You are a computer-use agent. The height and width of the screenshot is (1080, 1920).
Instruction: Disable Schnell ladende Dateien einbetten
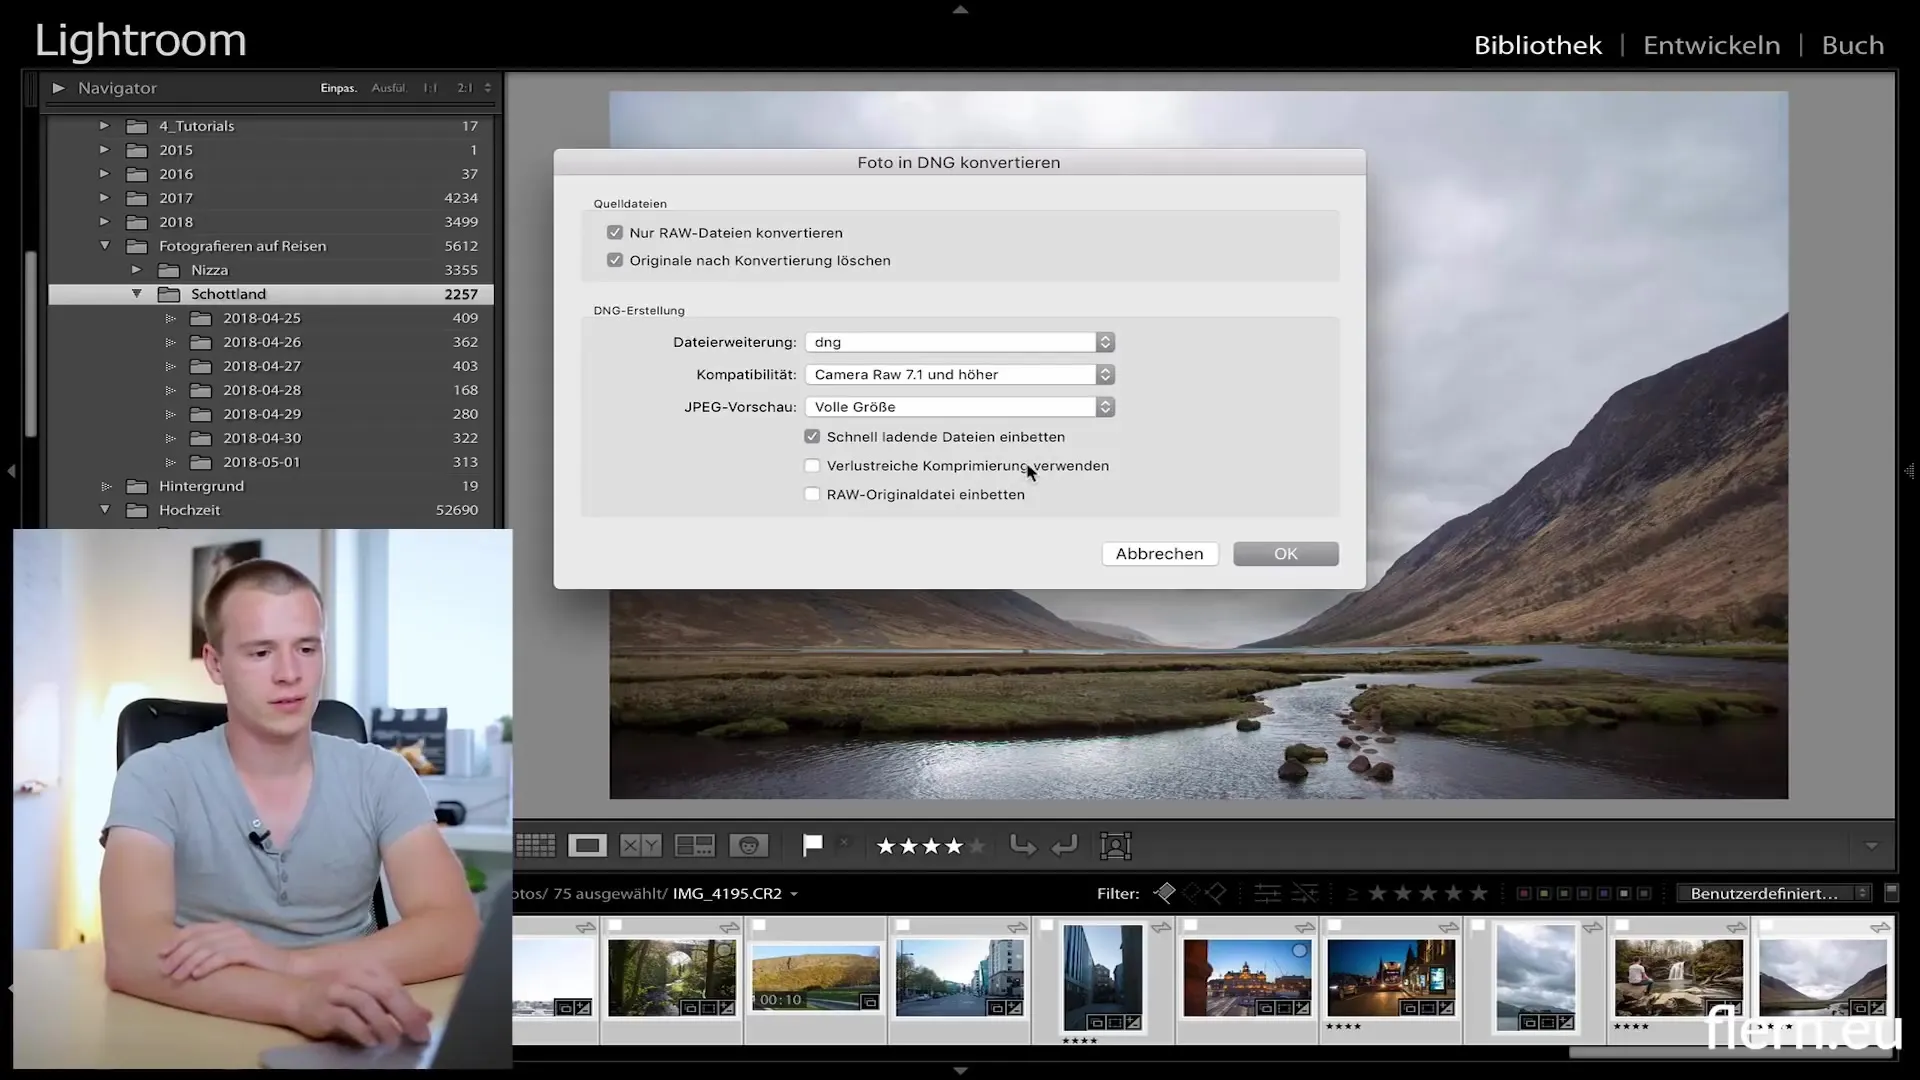pos(812,437)
